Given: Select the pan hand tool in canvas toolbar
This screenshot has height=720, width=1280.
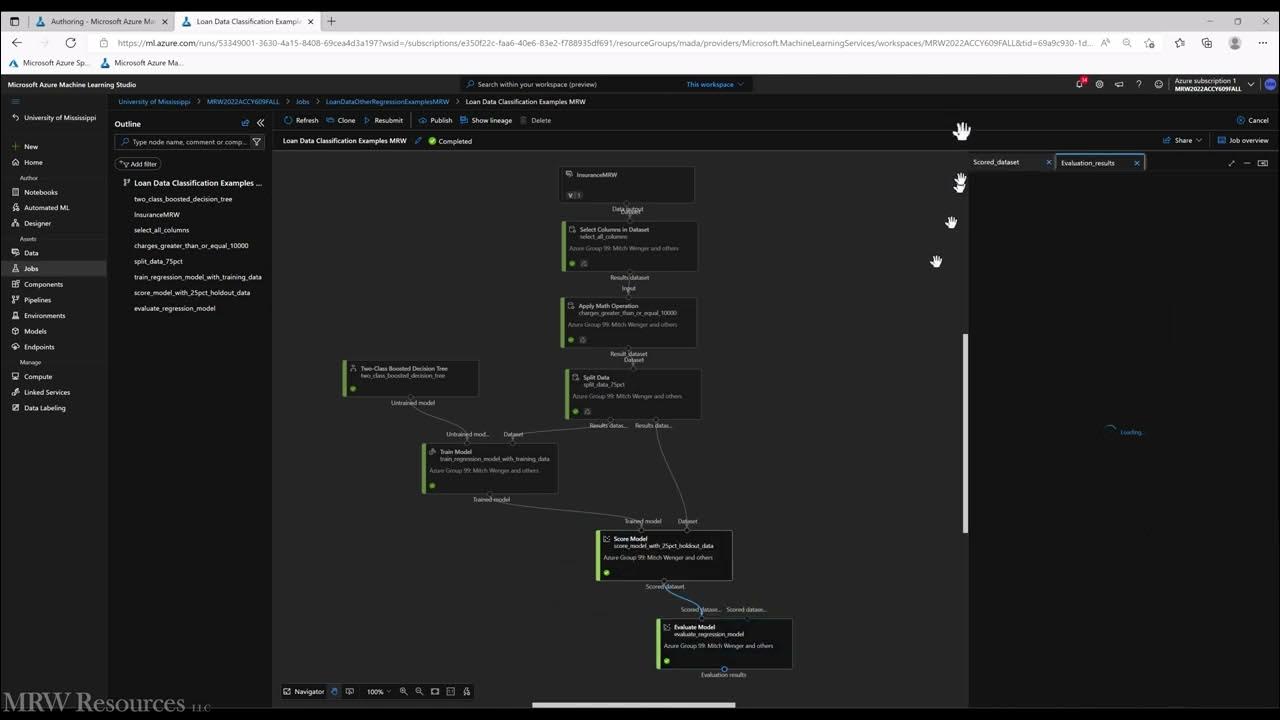Looking at the screenshot, I should click(x=335, y=691).
